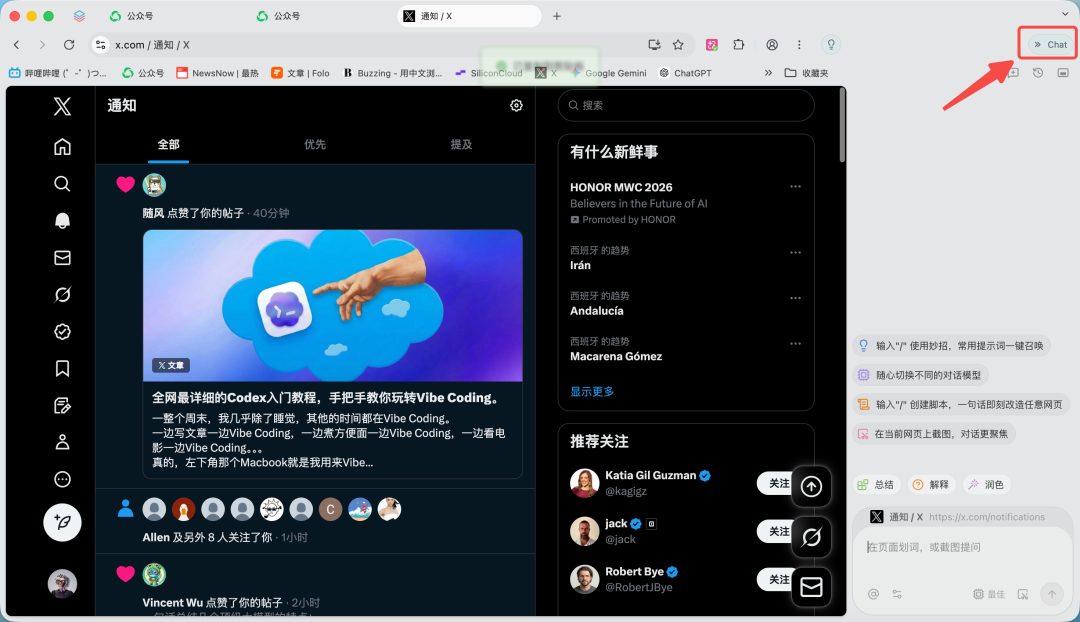The image size is (1080, 622).
Task: Select the Search magnifier icon on X
Action: [x=62, y=183]
